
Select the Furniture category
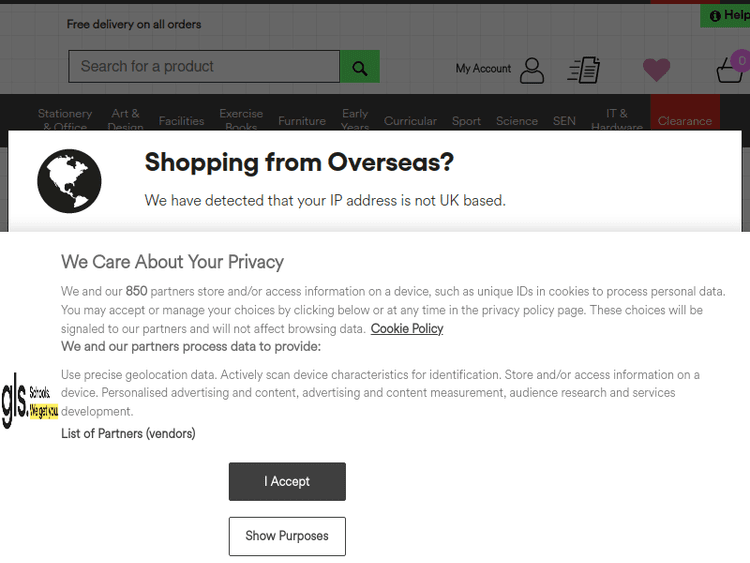coord(302,121)
